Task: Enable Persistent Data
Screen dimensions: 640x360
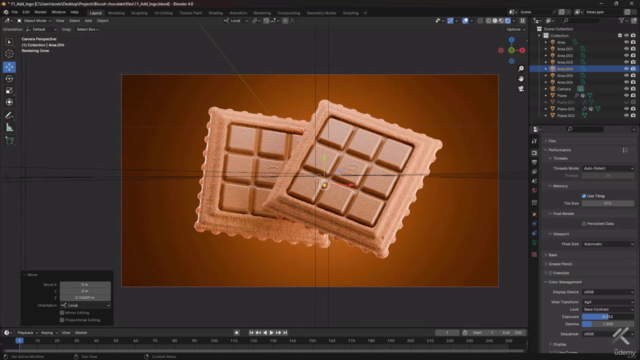Action: [584, 224]
